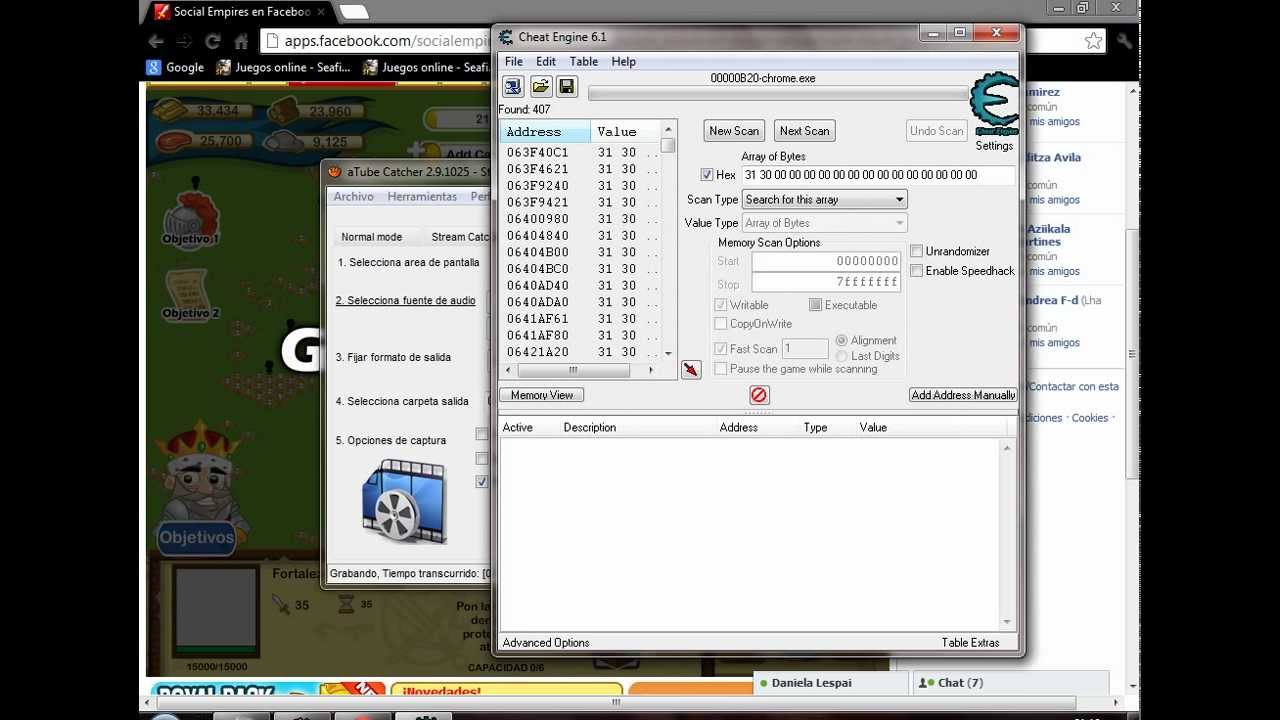Sort by the Address column header

click(x=545, y=132)
